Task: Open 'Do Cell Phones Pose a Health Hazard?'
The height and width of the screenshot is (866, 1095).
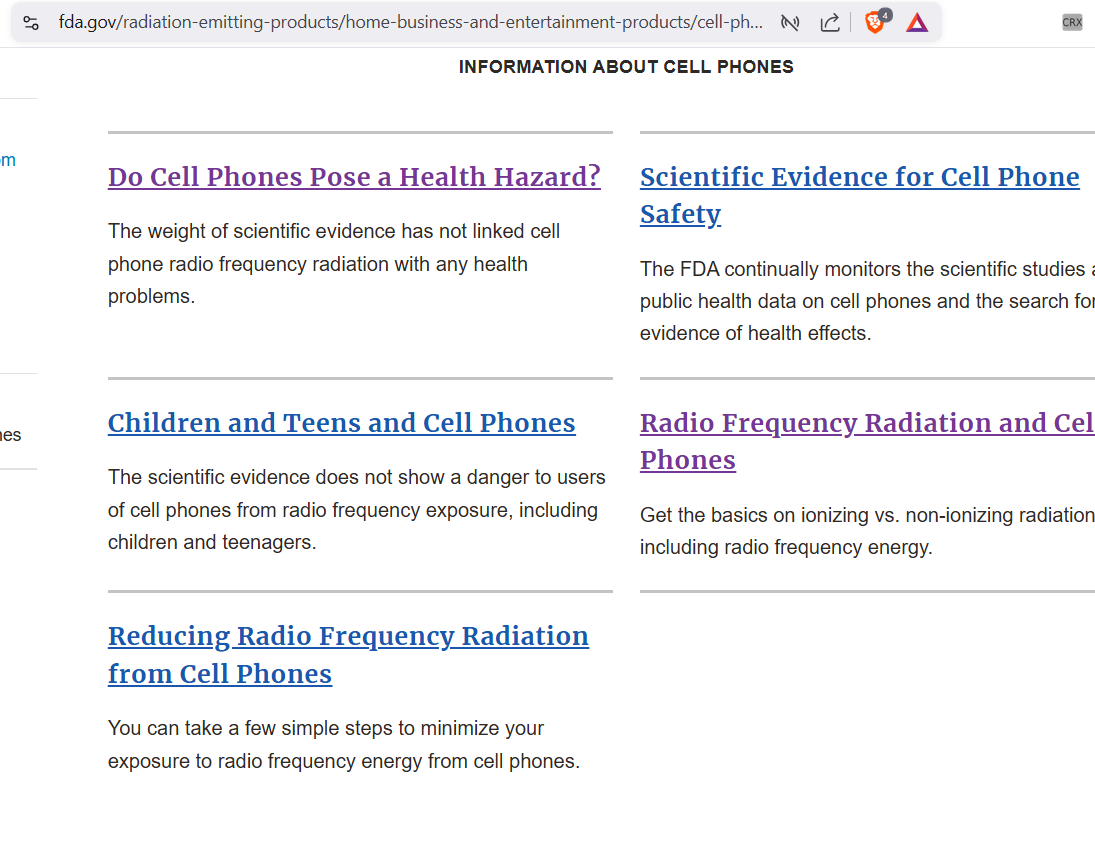Action: coord(354,177)
